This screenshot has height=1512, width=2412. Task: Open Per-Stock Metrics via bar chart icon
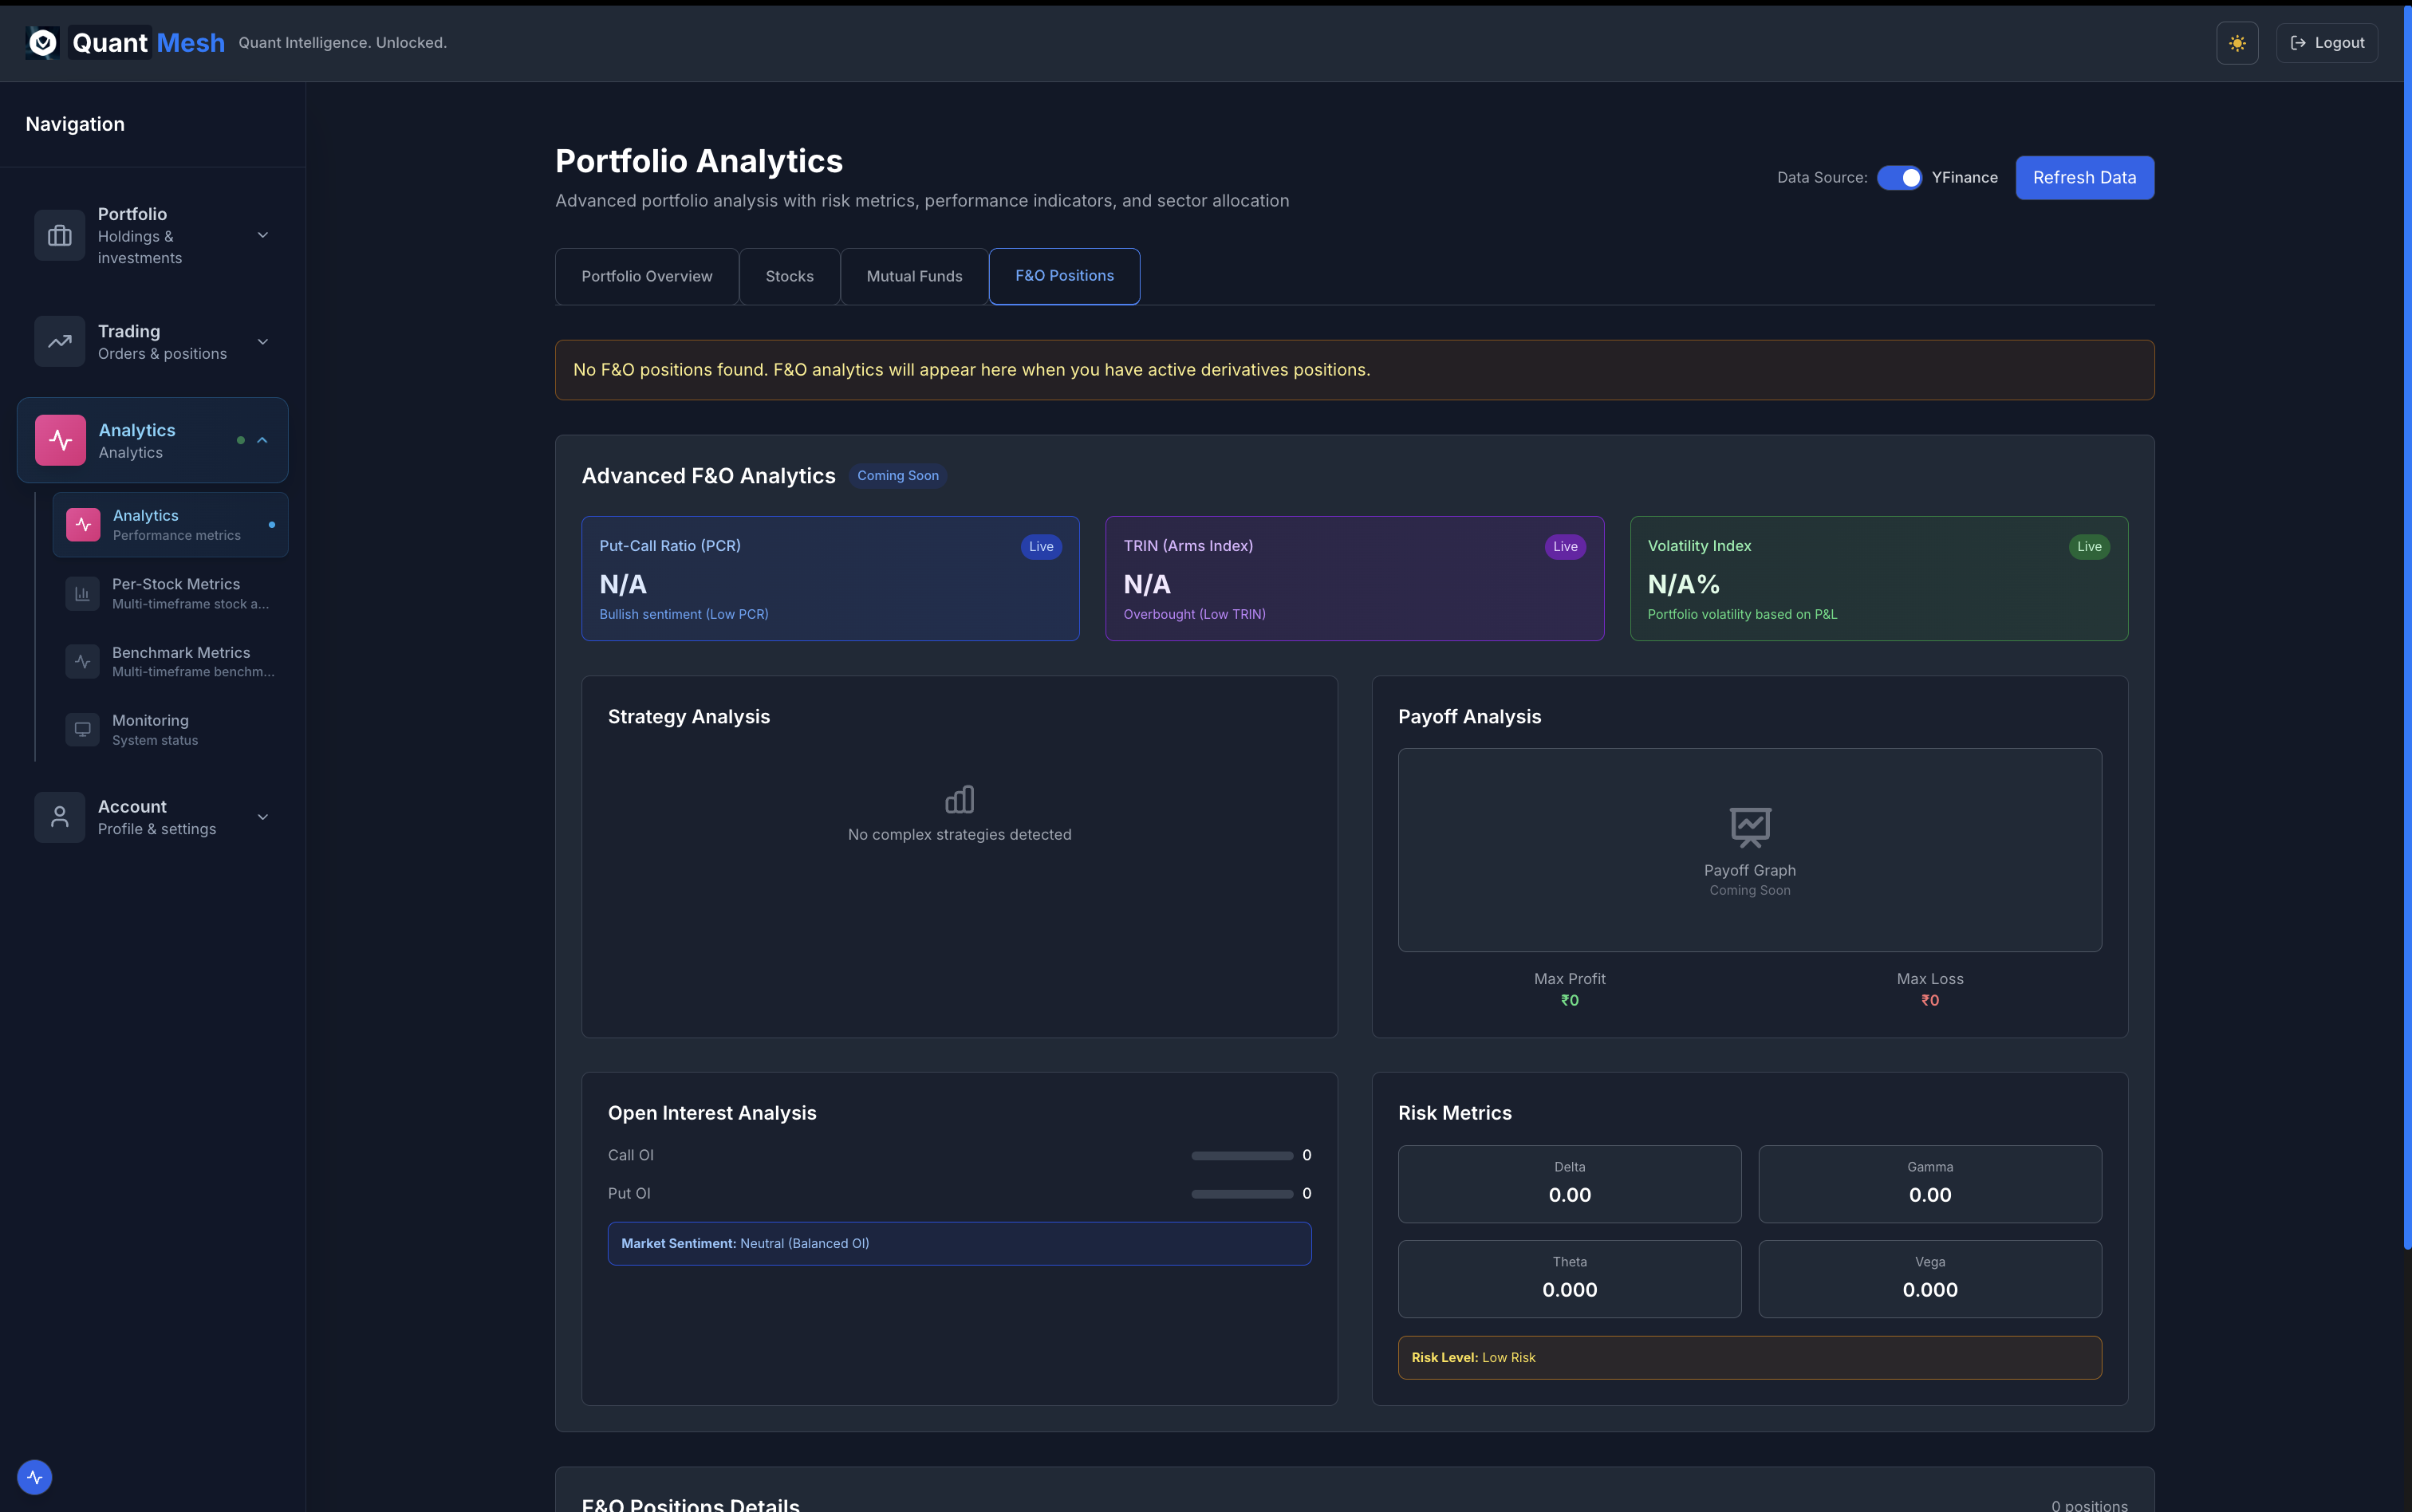83,592
